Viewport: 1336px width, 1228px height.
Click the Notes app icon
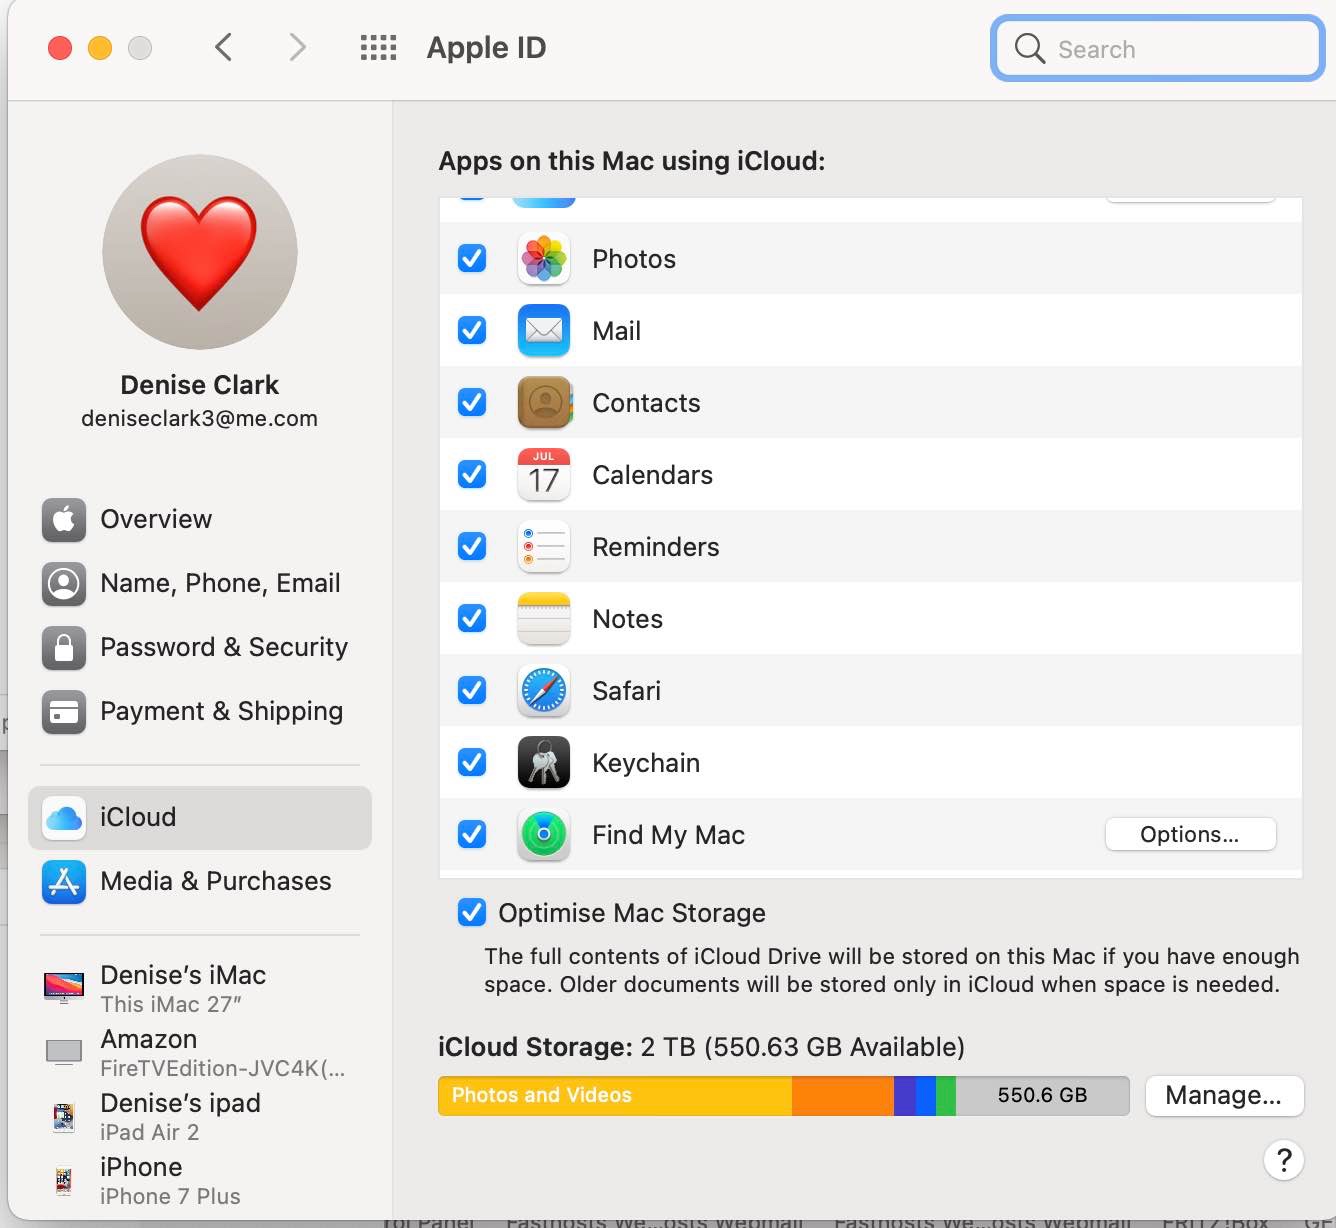coord(544,619)
